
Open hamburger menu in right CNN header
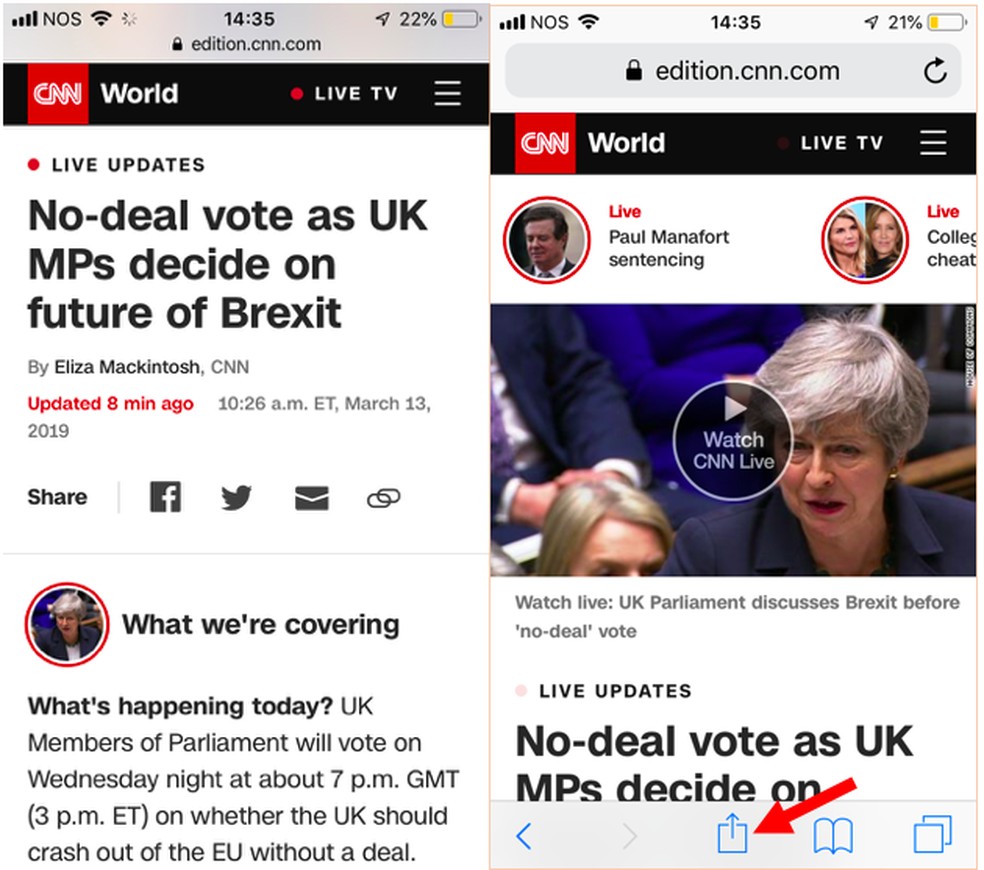[932, 142]
